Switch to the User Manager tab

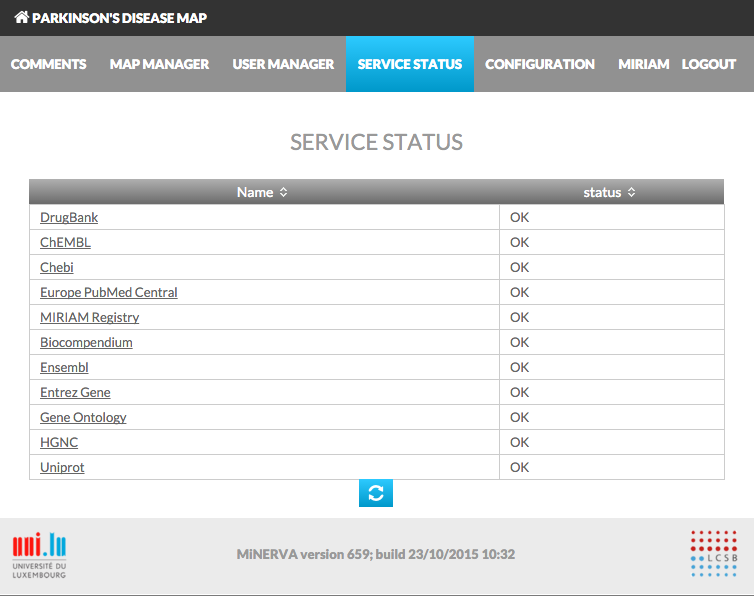(x=283, y=64)
